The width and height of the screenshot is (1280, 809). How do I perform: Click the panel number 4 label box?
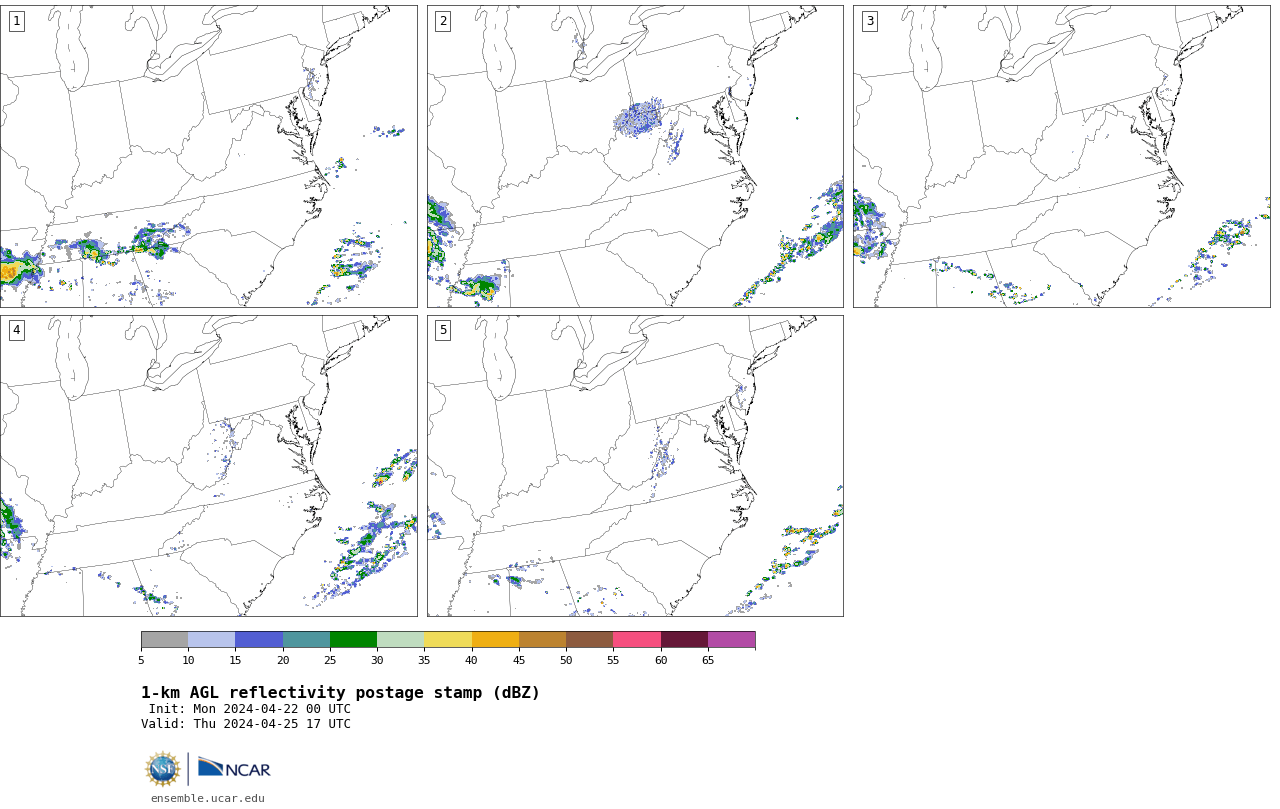16,330
